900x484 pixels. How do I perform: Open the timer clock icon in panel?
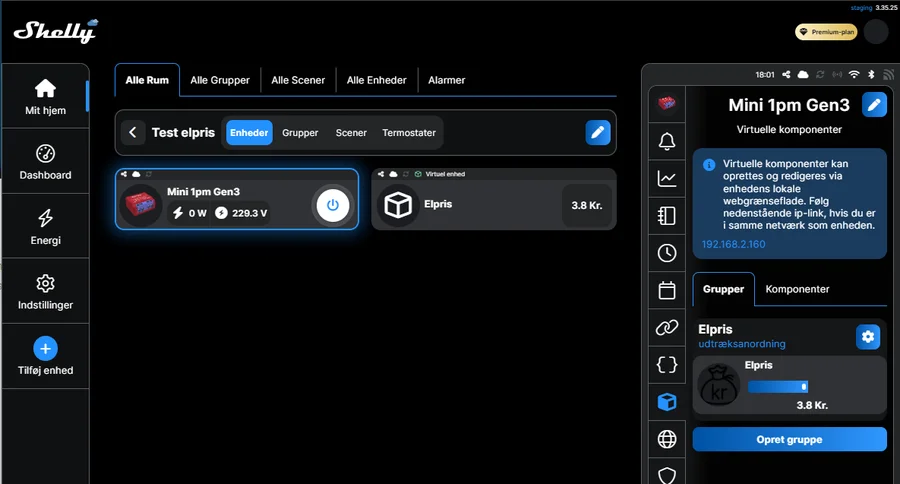click(x=666, y=253)
